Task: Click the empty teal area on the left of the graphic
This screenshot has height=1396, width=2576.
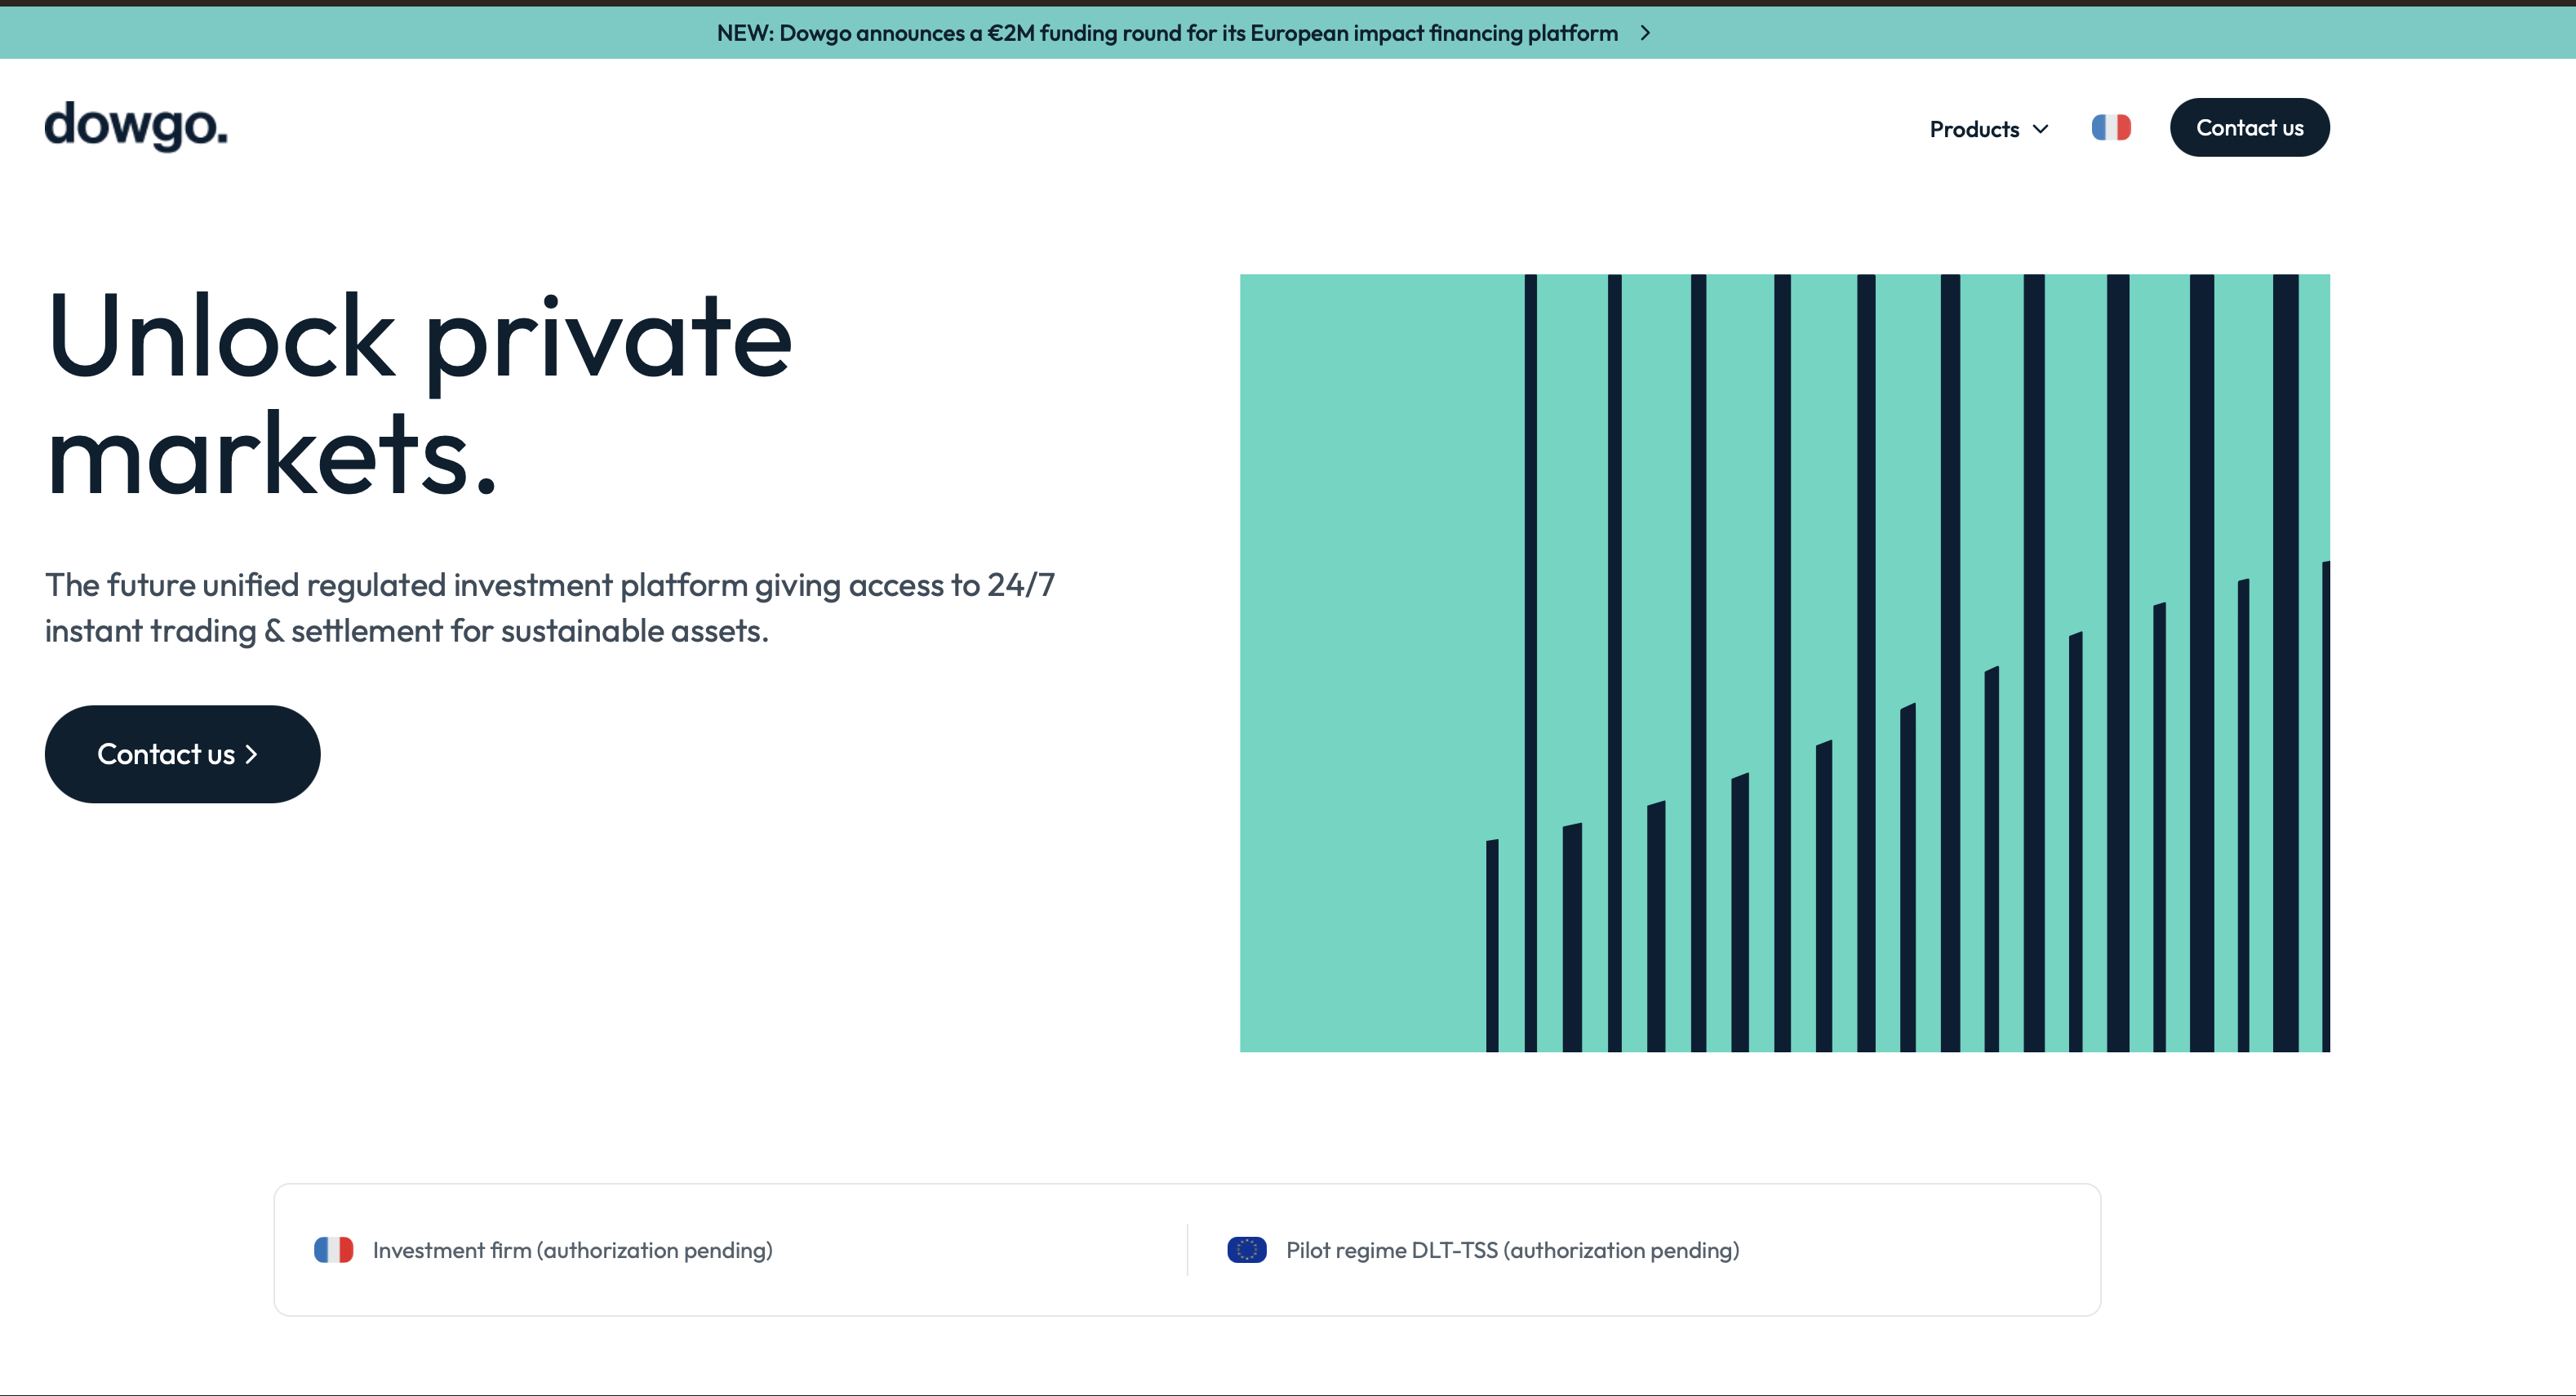Action: coord(1360,660)
